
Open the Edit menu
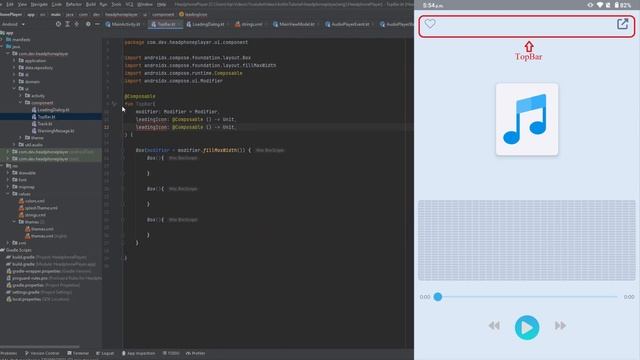[10, 4]
